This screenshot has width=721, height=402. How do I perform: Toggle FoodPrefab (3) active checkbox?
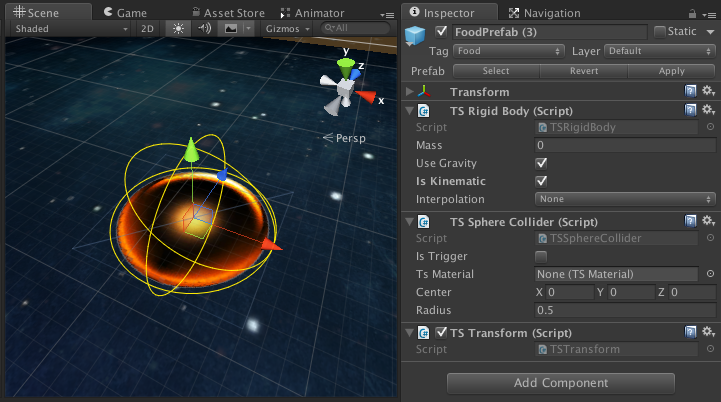(441, 32)
